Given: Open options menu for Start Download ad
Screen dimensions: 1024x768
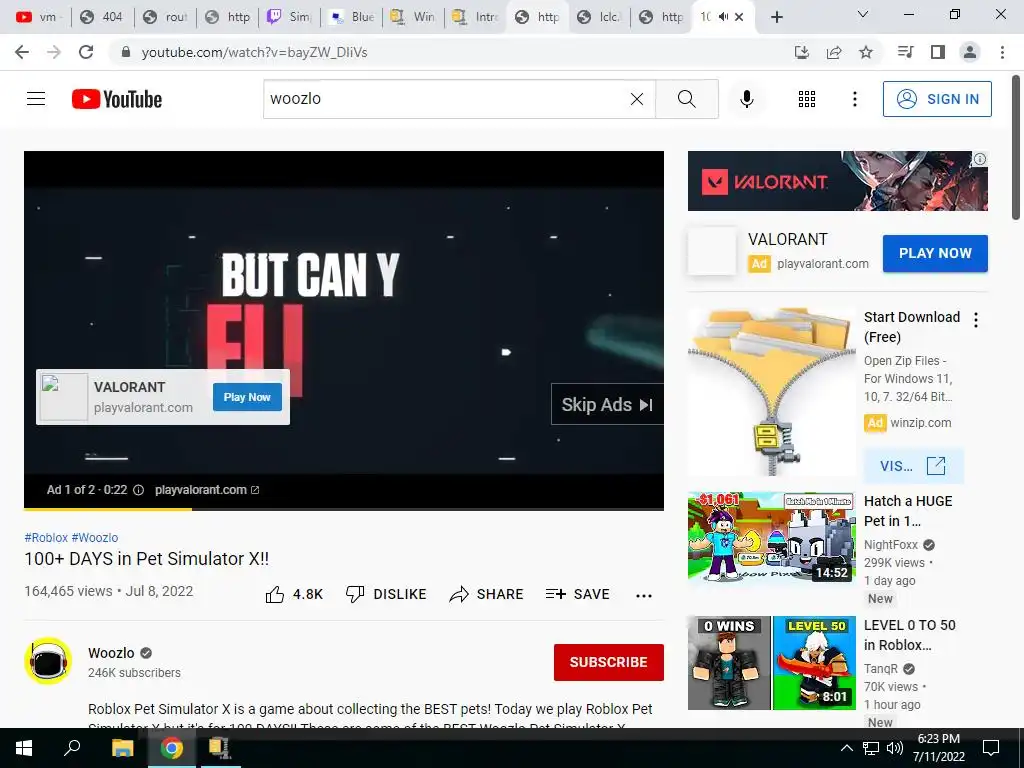Looking at the screenshot, I should point(976,319).
